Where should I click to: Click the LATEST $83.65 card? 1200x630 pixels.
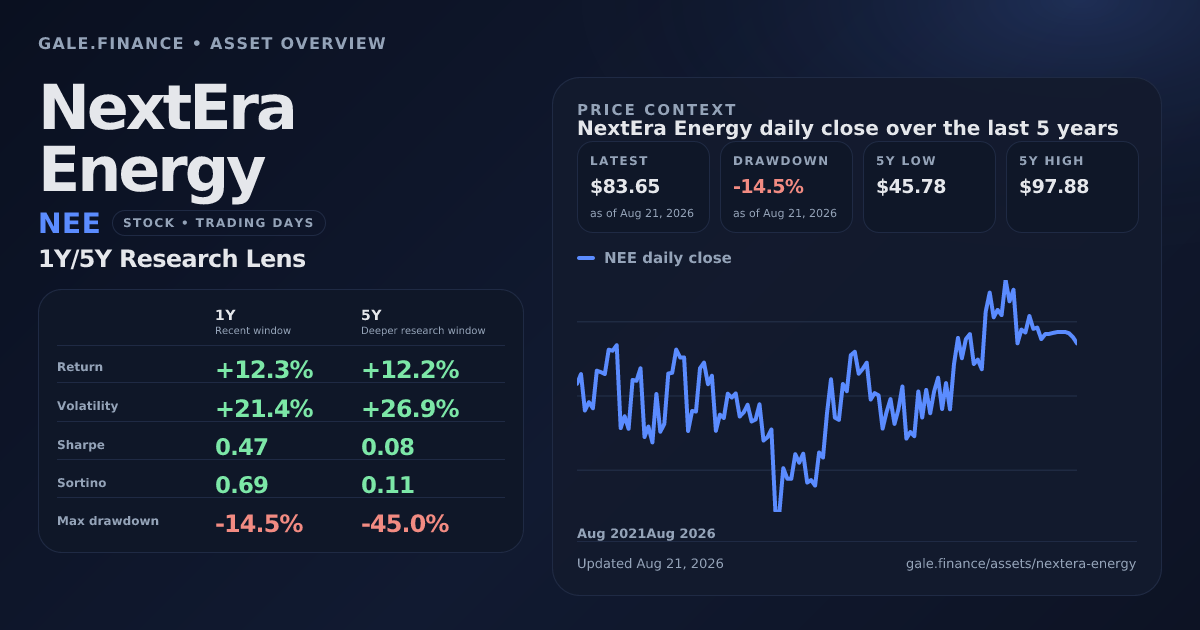pyautogui.click(x=643, y=187)
